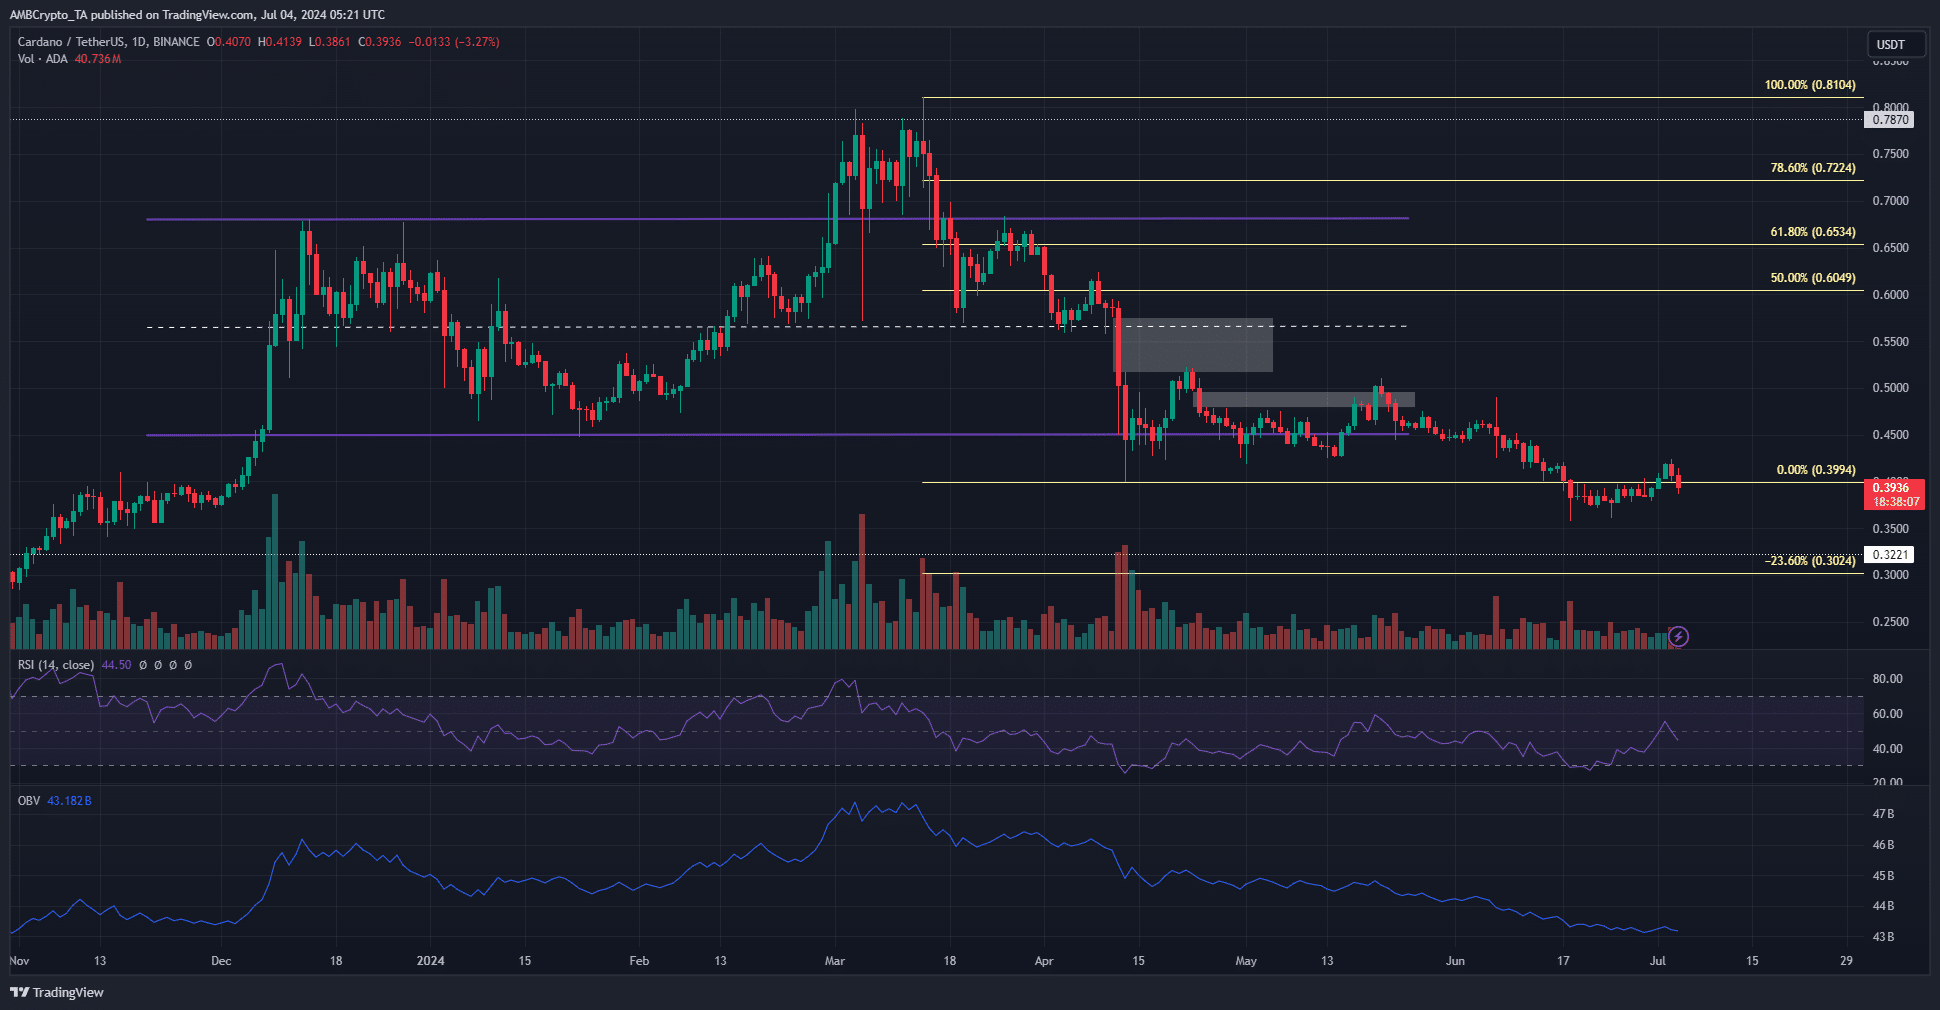Click the Nov date on time axis
1940x1010 pixels.
click(19, 961)
